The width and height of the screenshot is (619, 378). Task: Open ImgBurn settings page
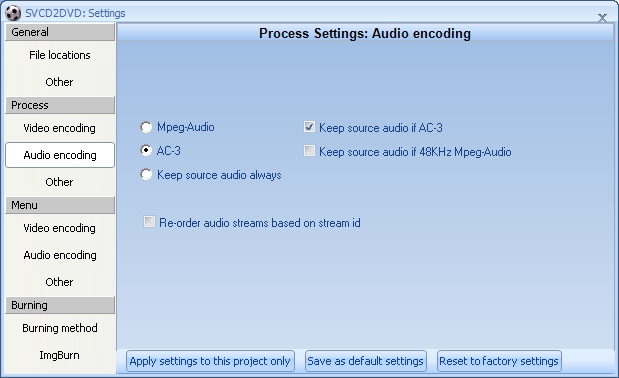click(x=60, y=355)
